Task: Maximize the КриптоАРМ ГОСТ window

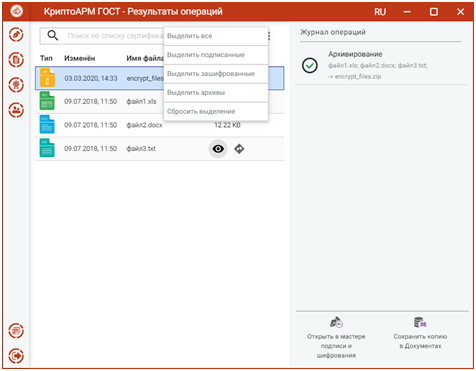Action: (x=434, y=12)
